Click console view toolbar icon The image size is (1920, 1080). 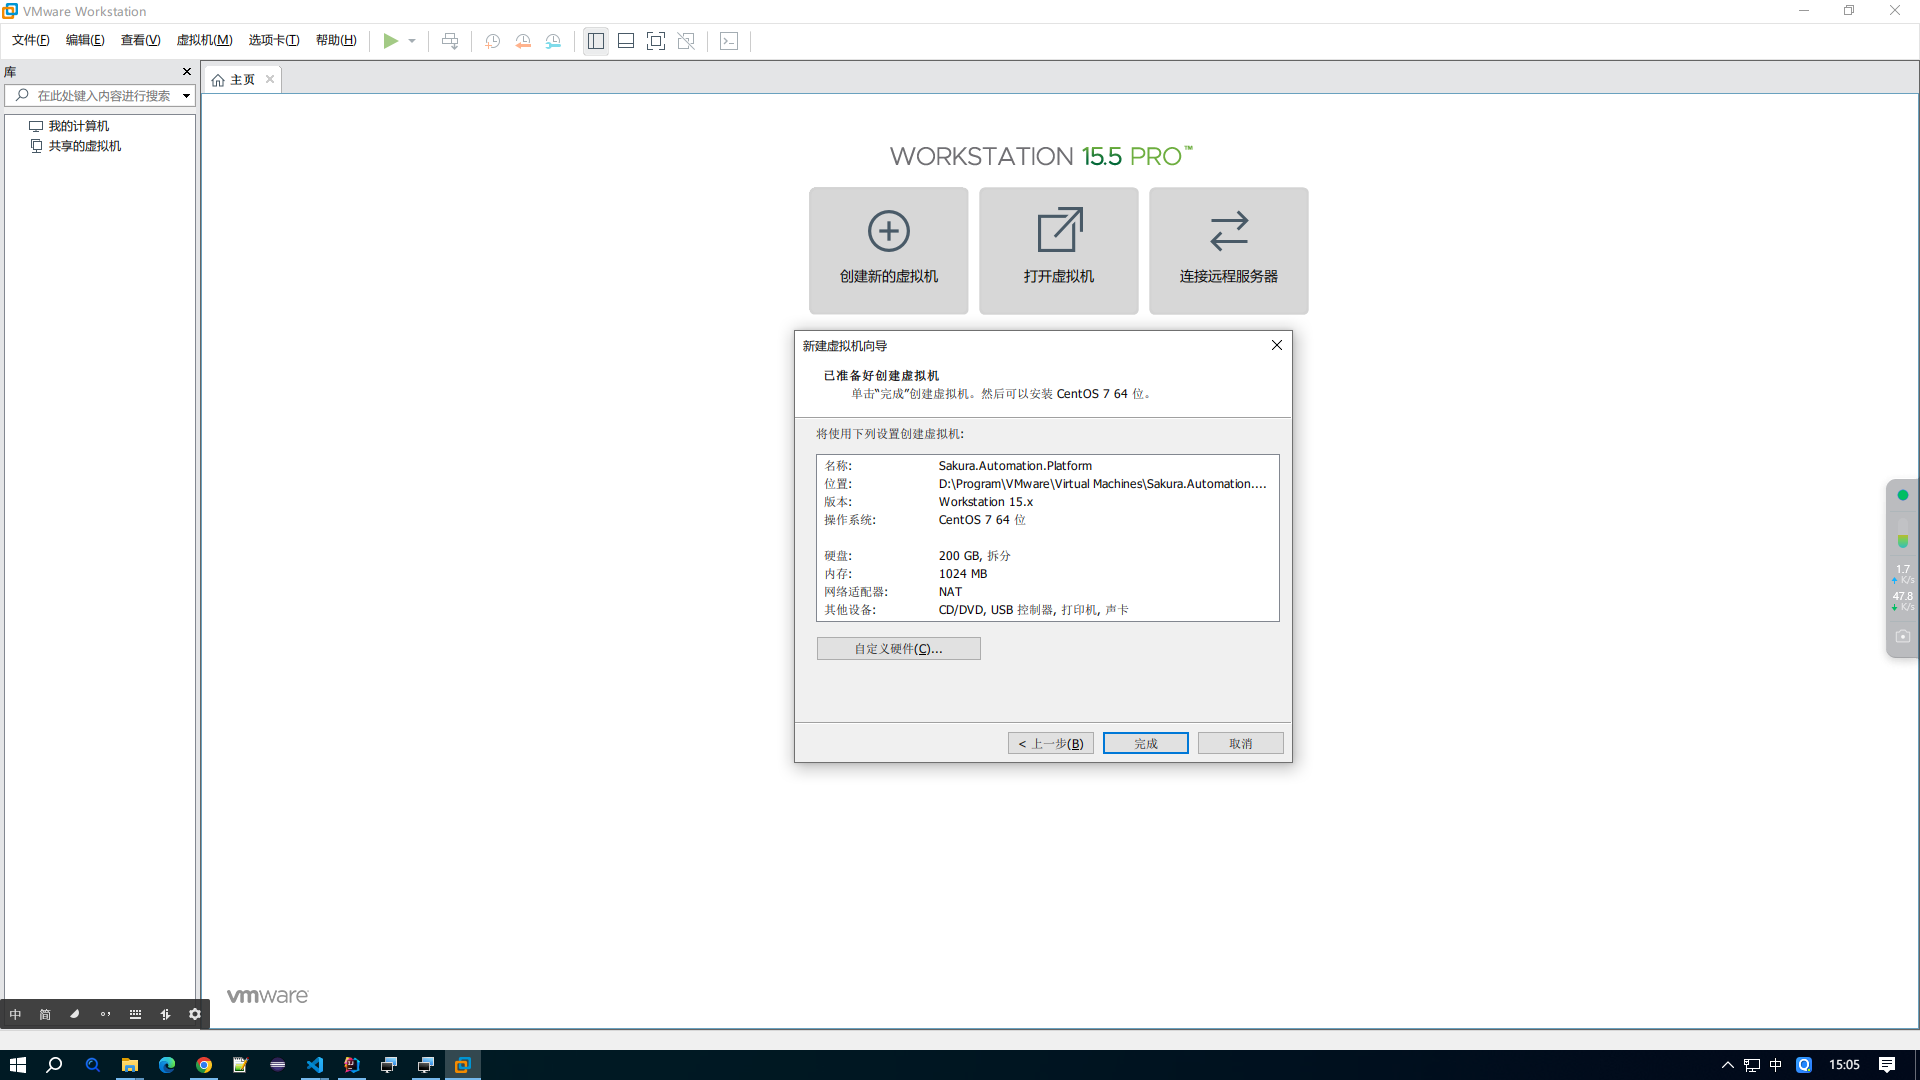pos(729,41)
